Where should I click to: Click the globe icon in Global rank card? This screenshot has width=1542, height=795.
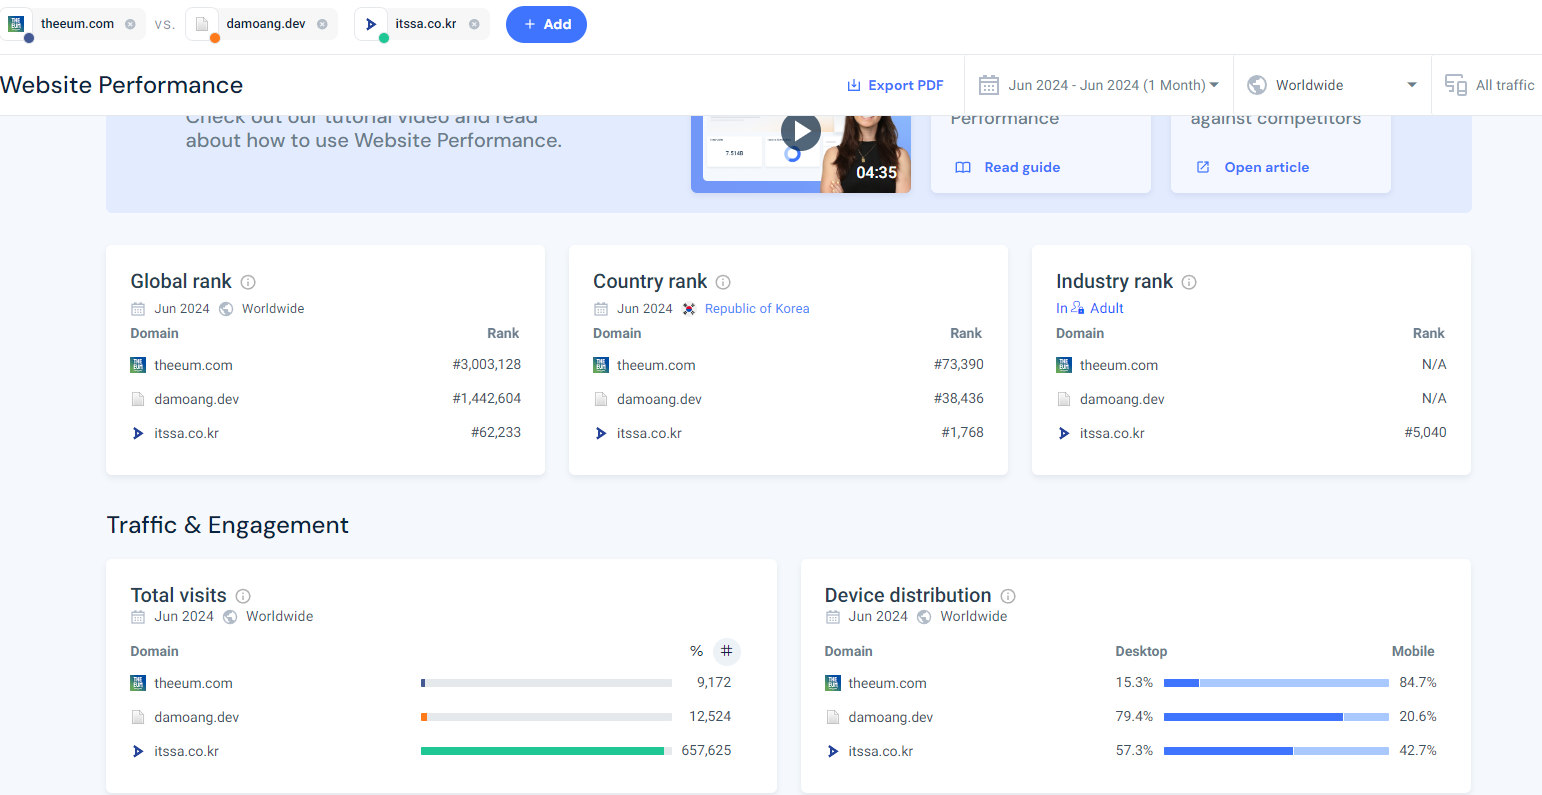(226, 309)
